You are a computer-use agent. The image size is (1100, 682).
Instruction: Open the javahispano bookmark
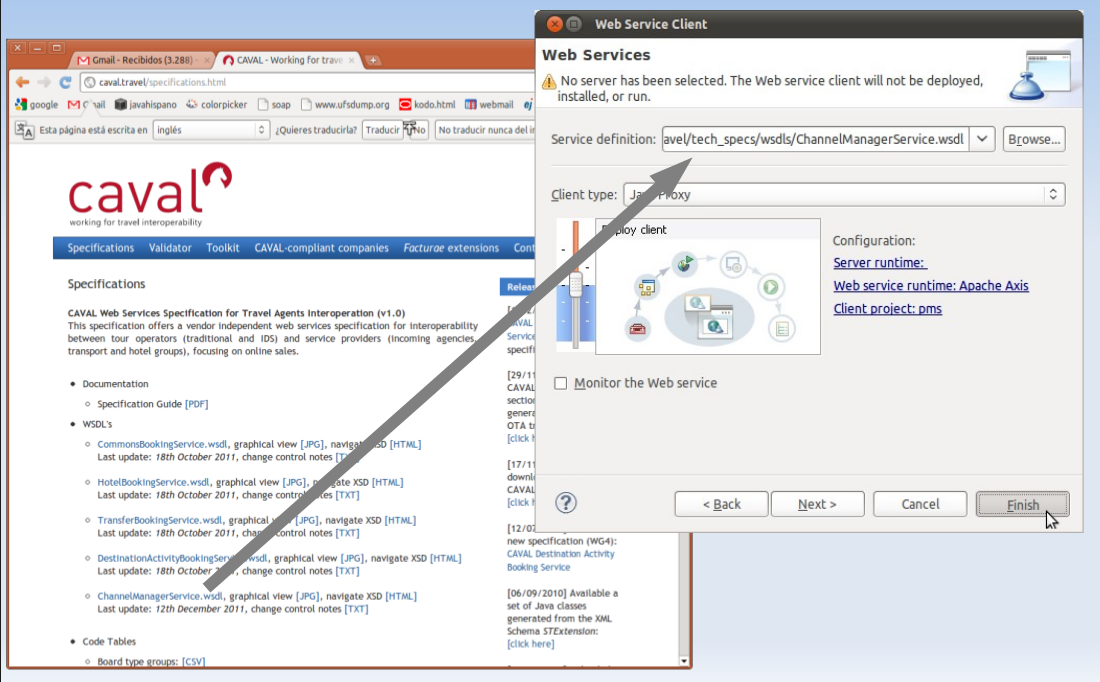point(146,105)
